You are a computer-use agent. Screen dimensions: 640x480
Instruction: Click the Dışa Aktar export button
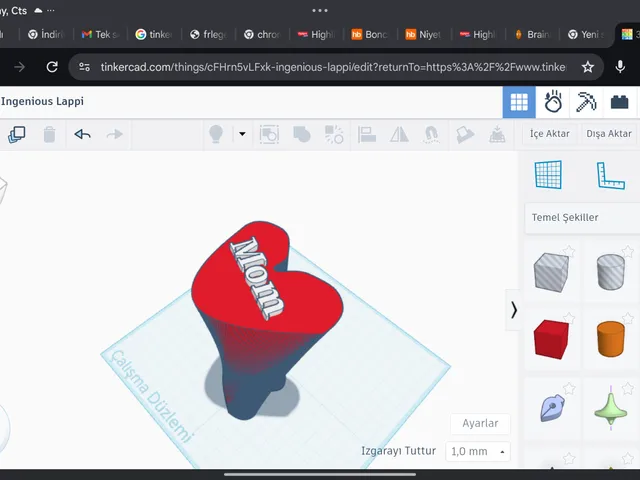tap(609, 134)
